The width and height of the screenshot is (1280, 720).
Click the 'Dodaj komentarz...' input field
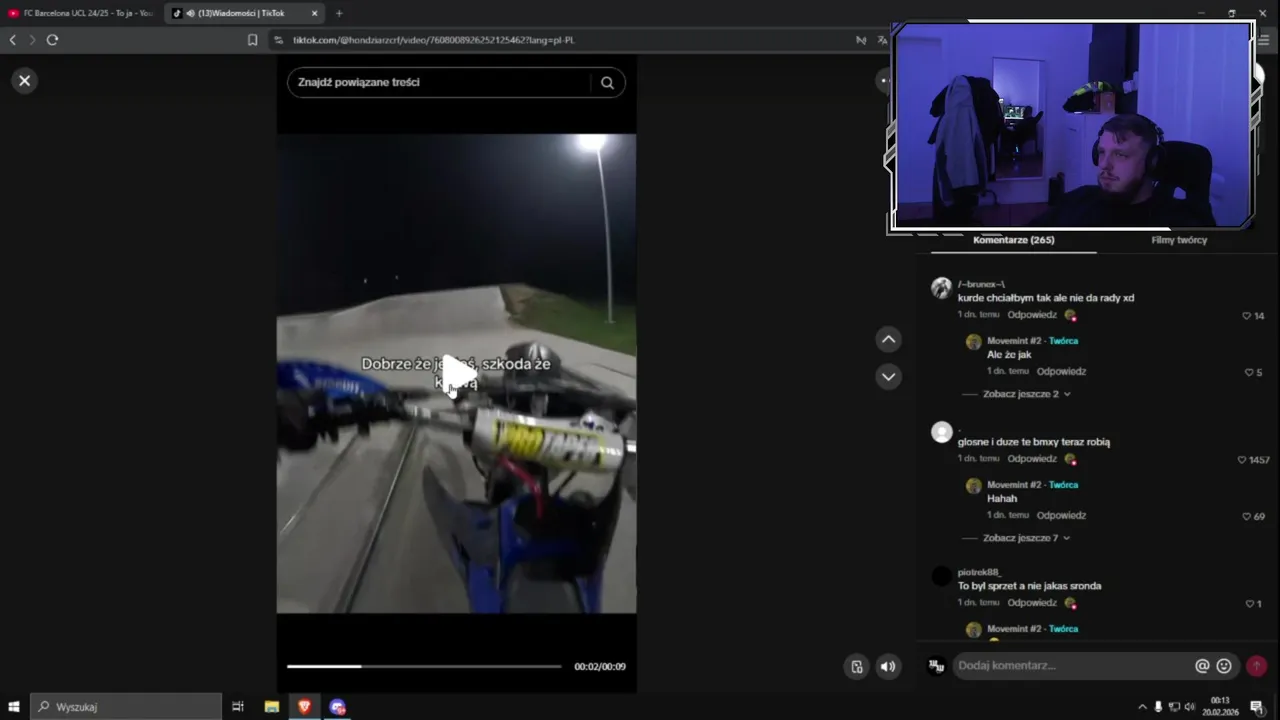[x=1072, y=666]
